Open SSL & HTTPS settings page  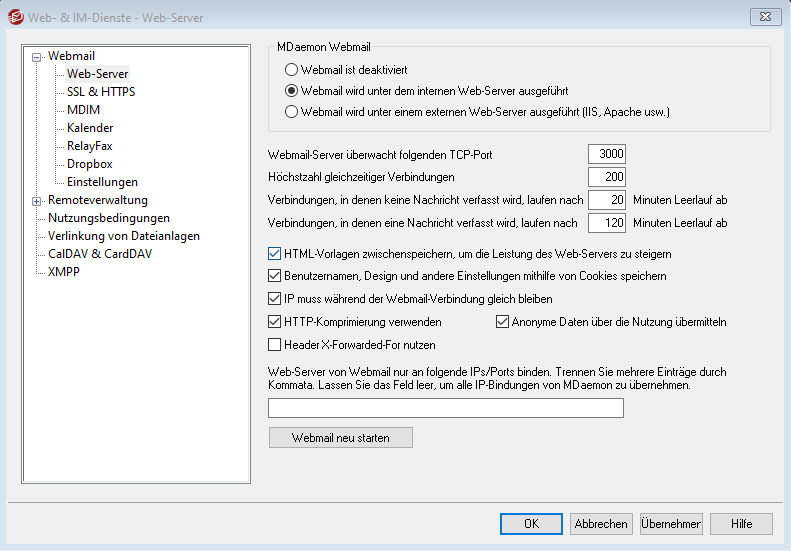100,92
